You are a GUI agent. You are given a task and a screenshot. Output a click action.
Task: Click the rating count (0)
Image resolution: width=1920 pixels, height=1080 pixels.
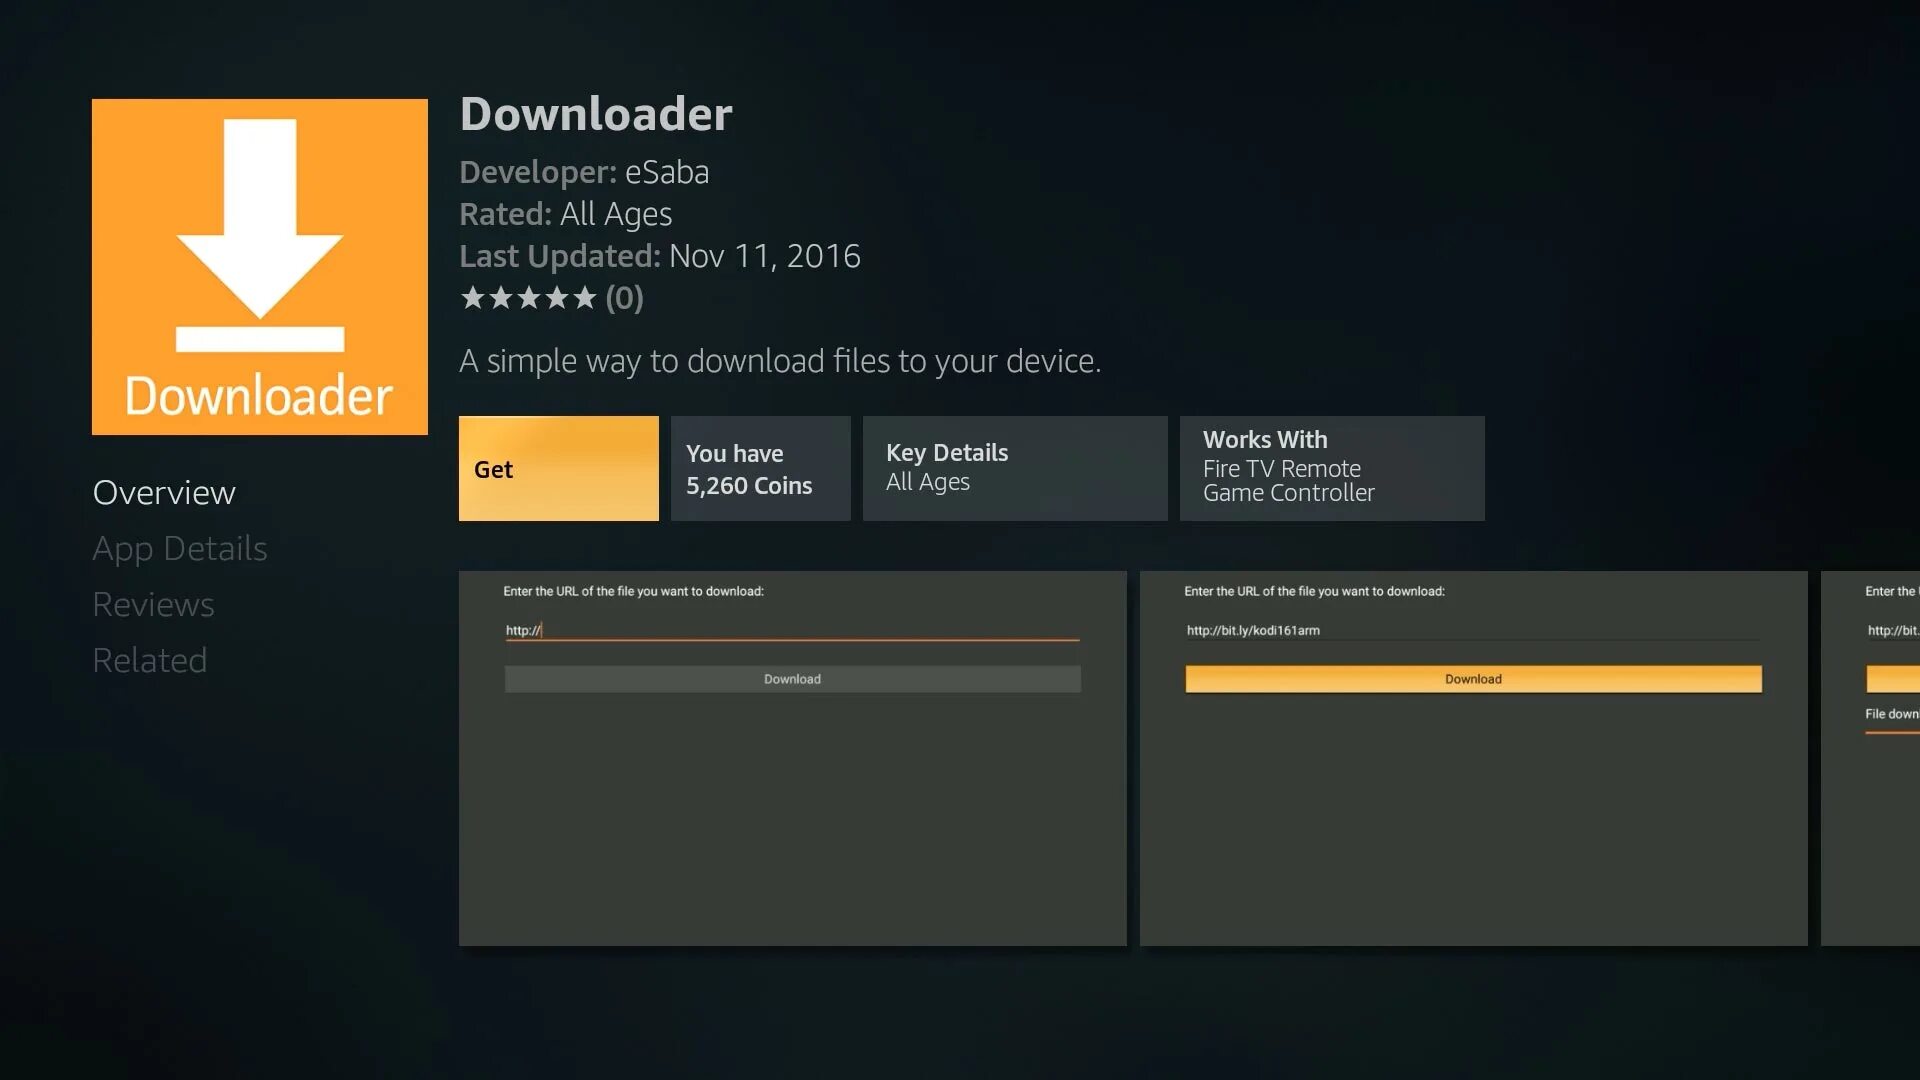click(x=624, y=298)
